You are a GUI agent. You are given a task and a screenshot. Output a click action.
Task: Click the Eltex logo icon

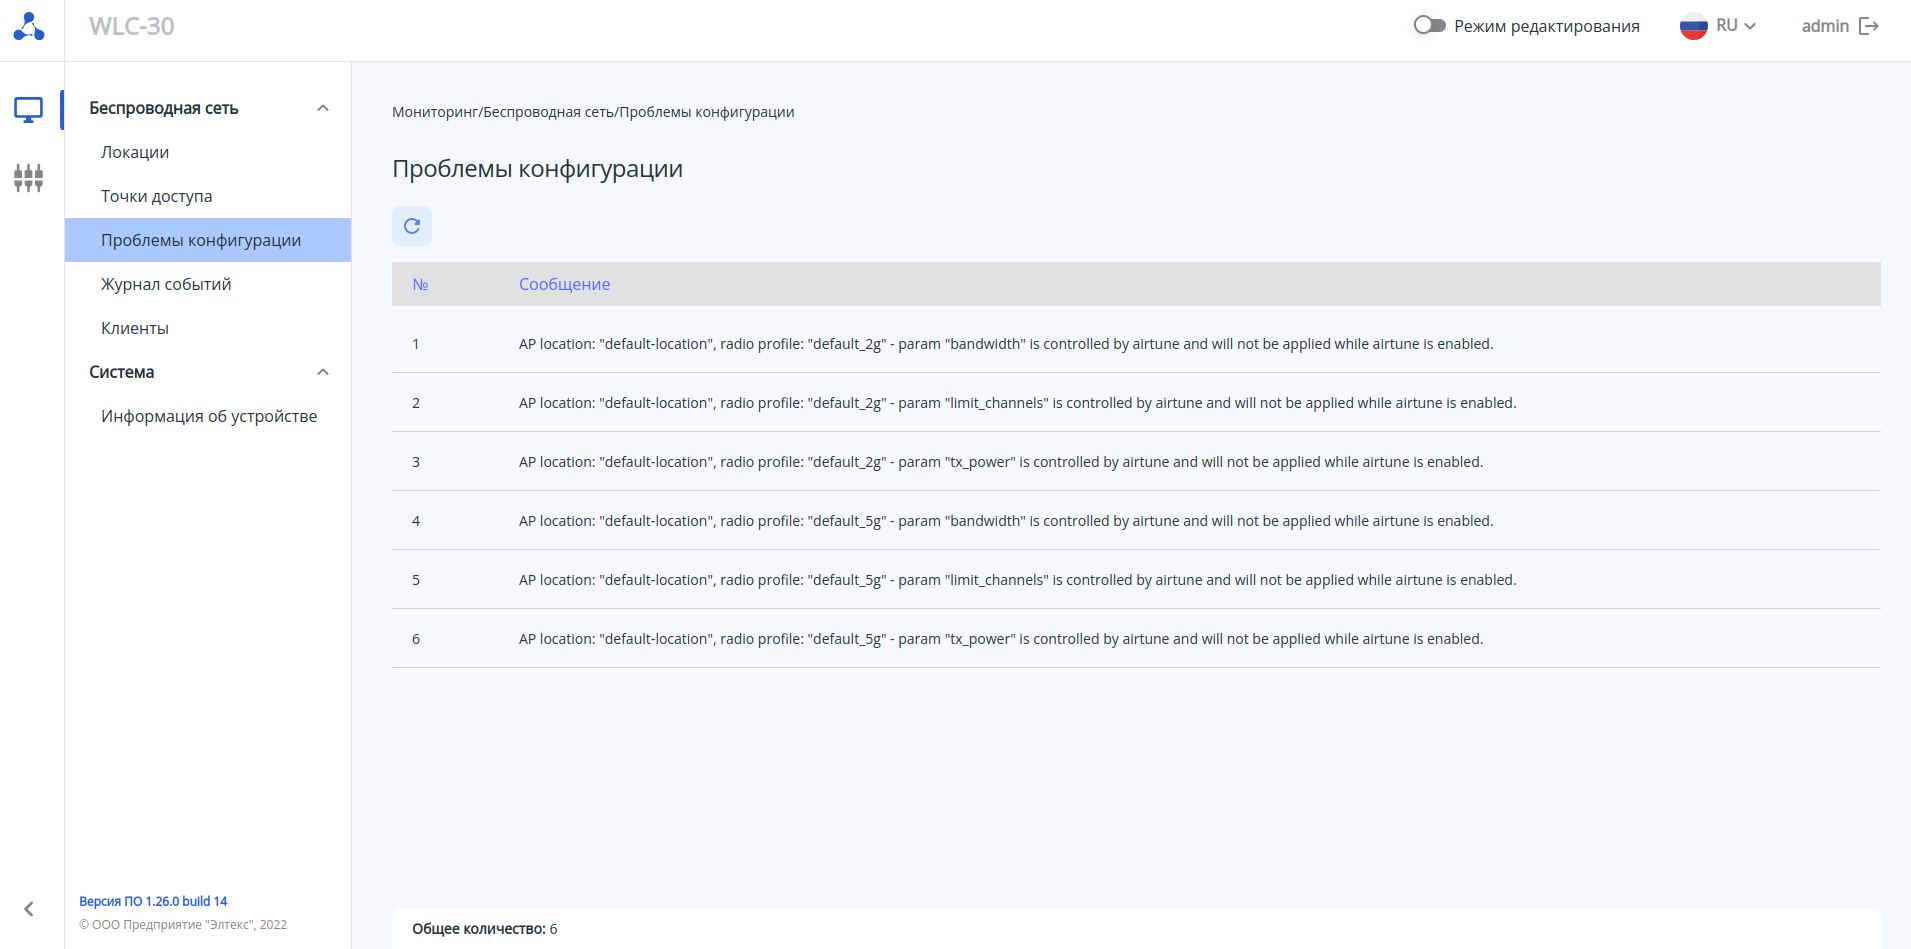29,27
